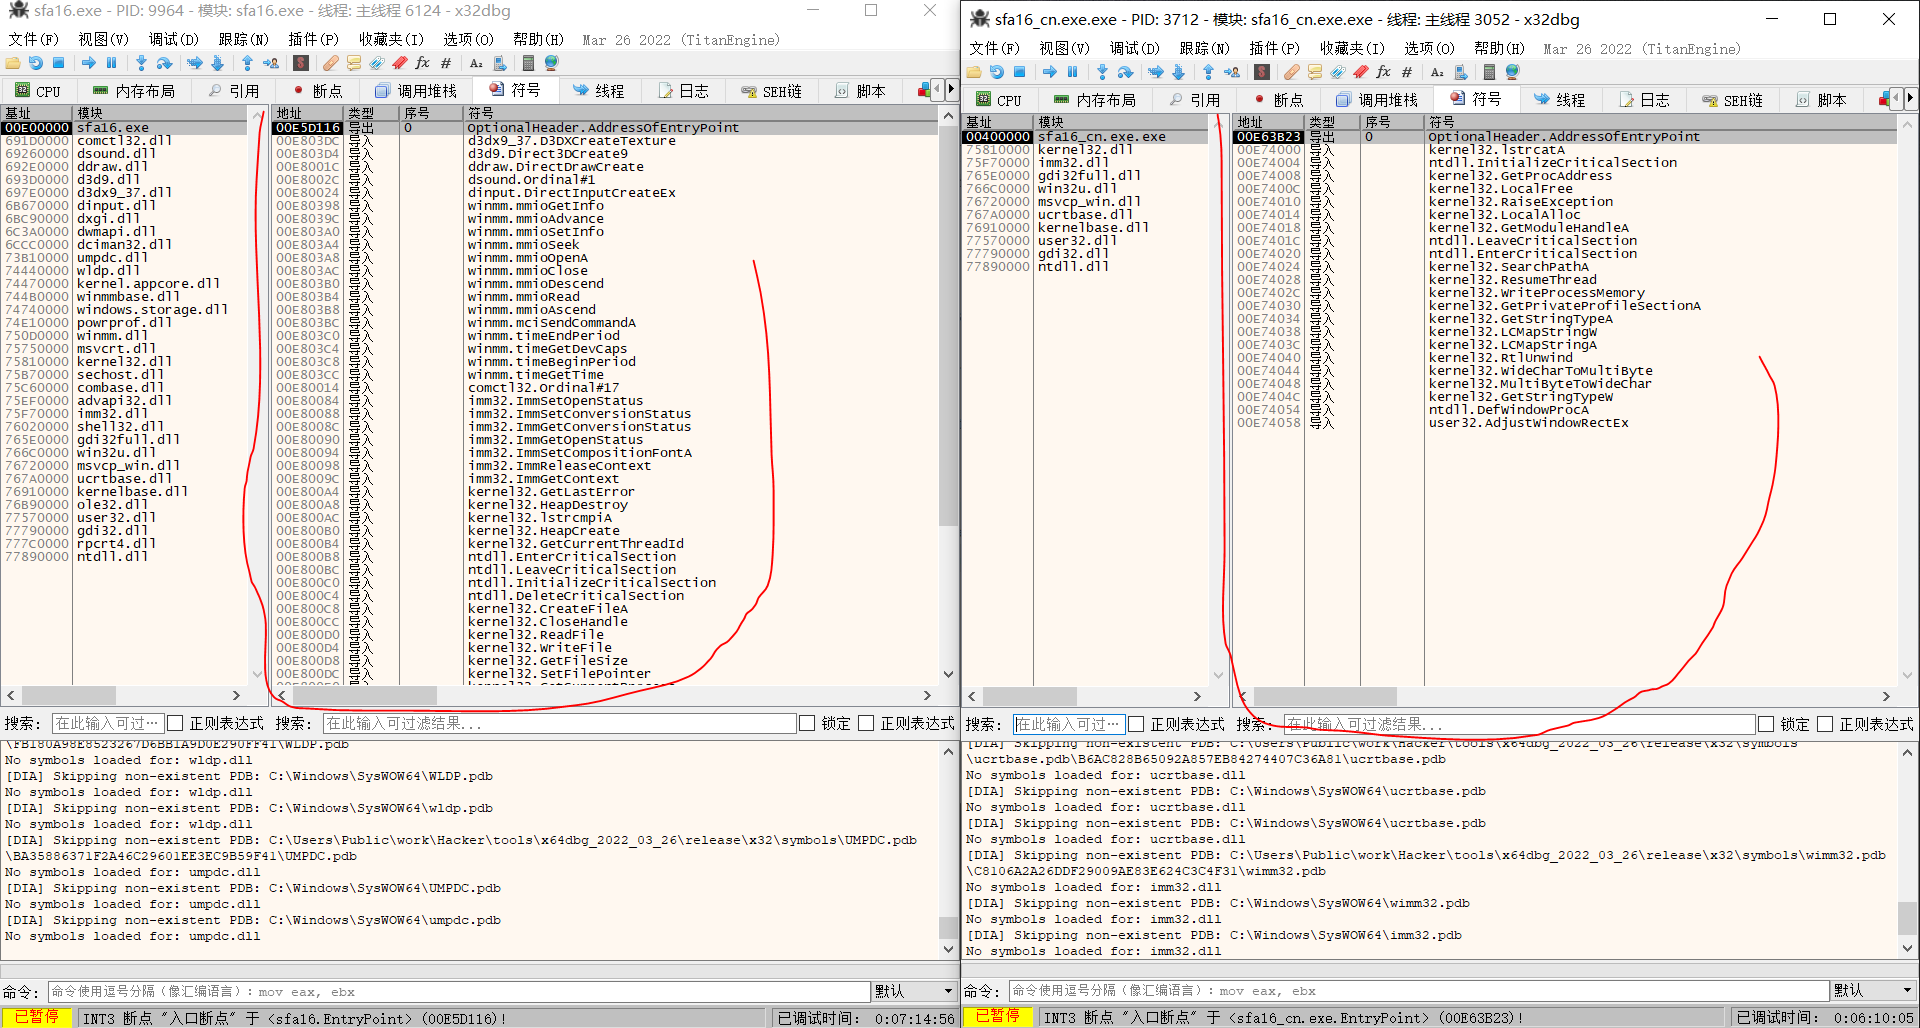The image size is (1920, 1028).
Task: Click the restart icon in the sfa16.exe toolbar
Action: [x=36, y=63]
